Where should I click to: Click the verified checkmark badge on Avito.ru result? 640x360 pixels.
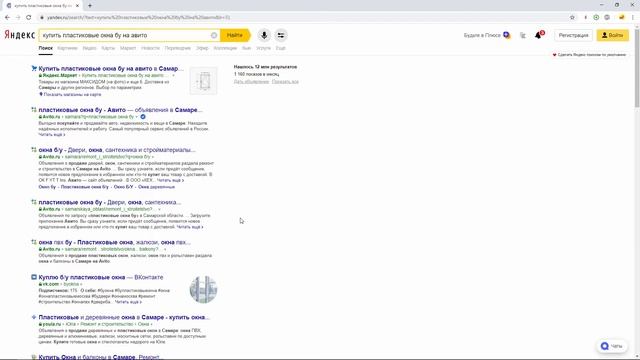pos(143,117)
